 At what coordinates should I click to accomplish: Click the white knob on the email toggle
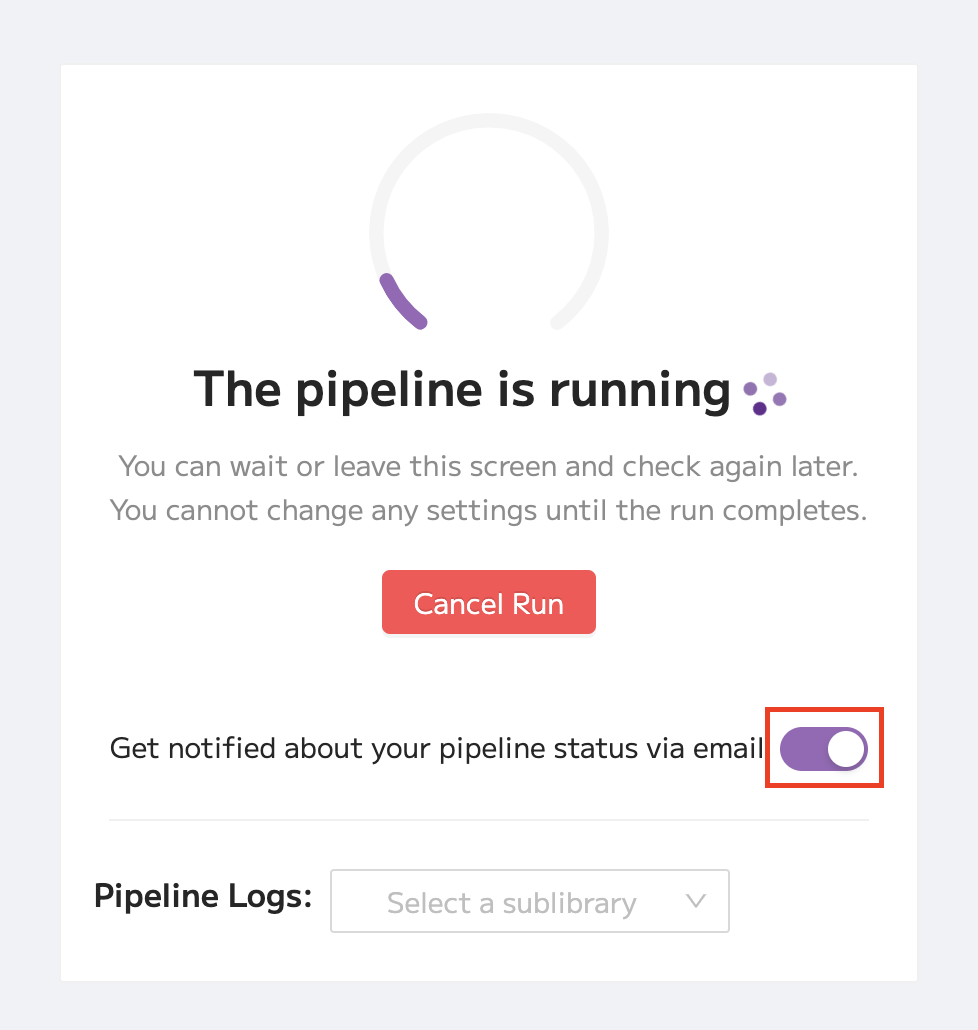point(846,749)
